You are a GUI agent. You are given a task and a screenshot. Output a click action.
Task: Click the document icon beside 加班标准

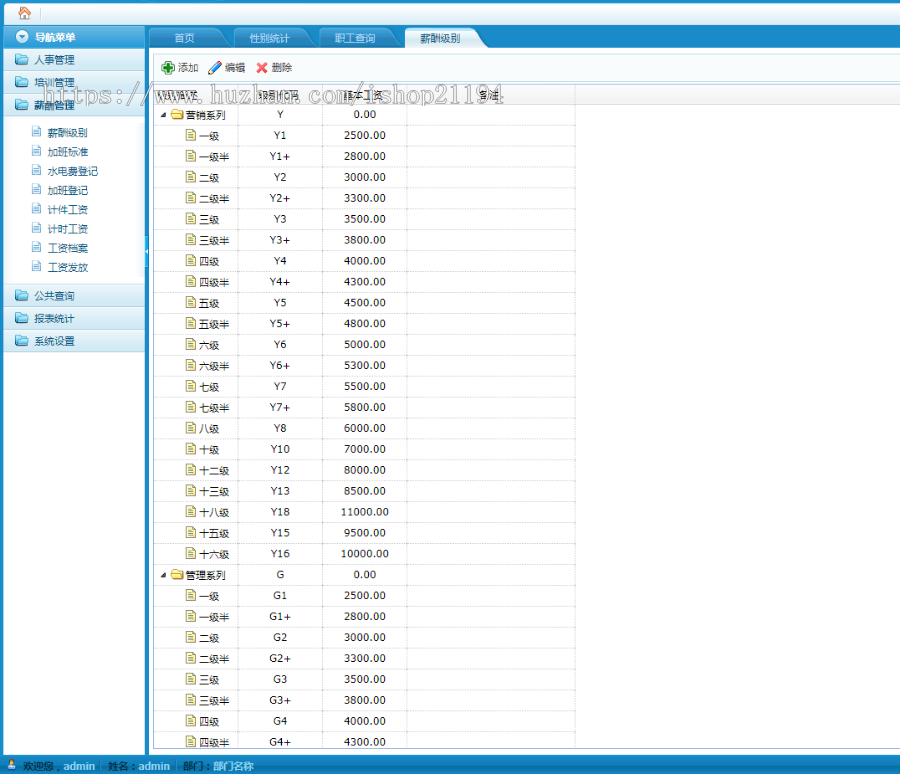tap(37, 151)
